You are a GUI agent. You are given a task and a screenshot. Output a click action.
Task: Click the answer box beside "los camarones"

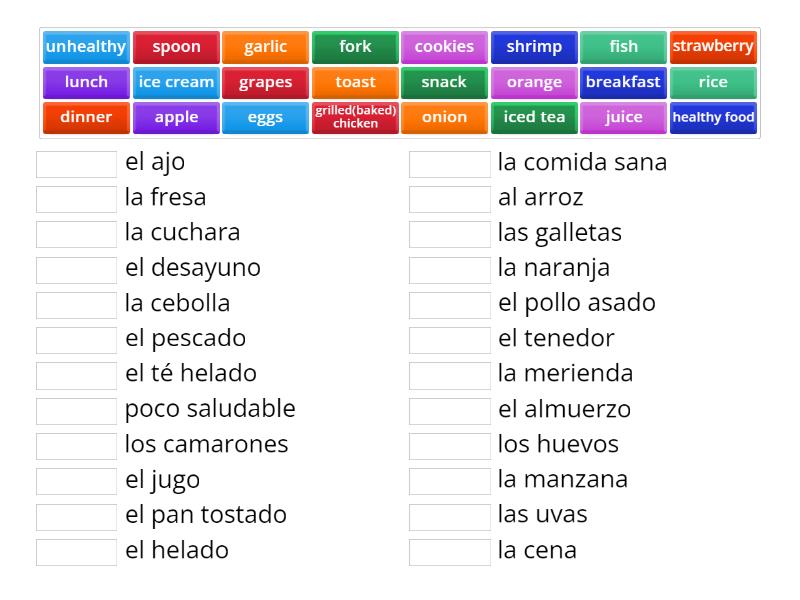[76, 445]
